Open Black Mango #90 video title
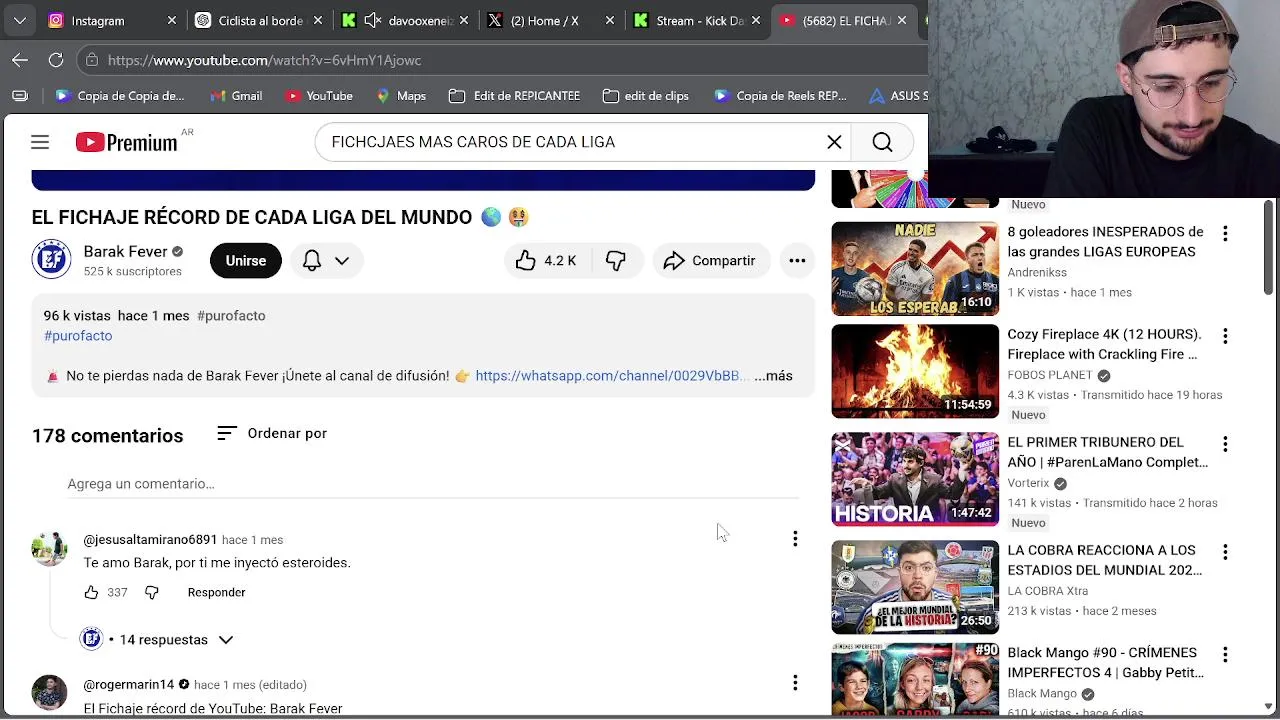Viewport: 1280px width, 720px height. 1105,662
